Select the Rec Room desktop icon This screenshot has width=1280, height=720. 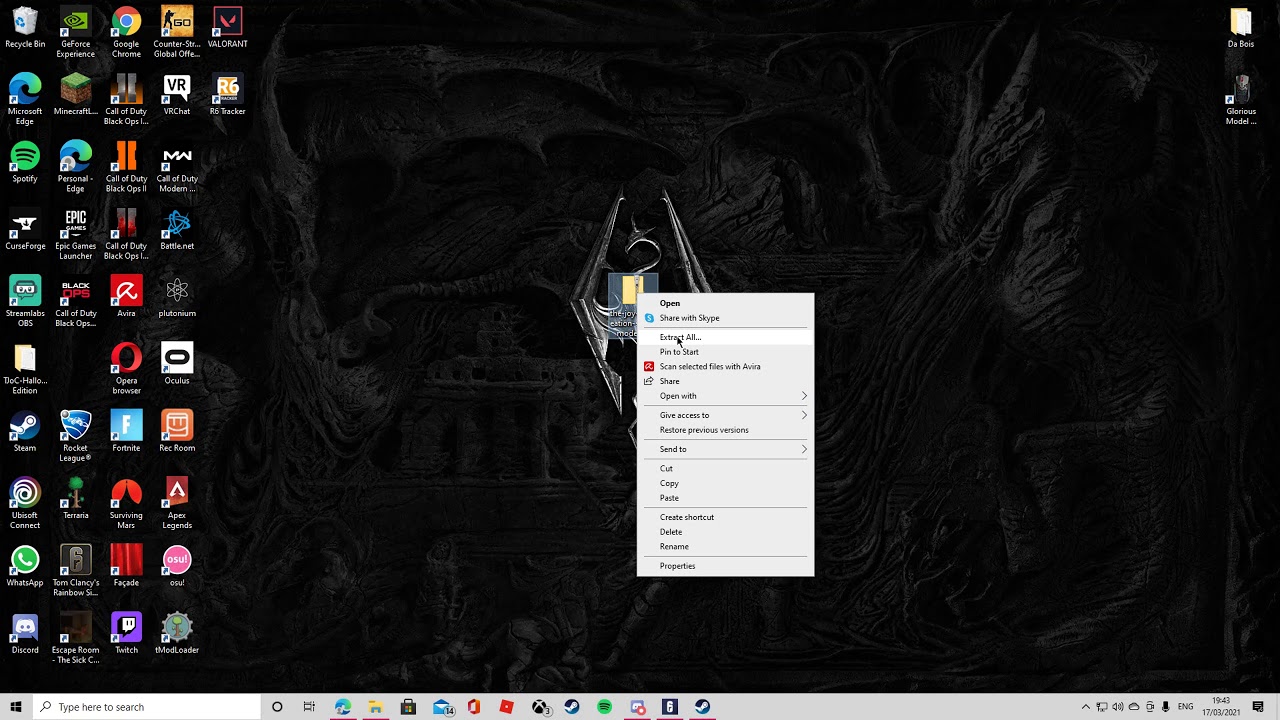click(177, 431)
